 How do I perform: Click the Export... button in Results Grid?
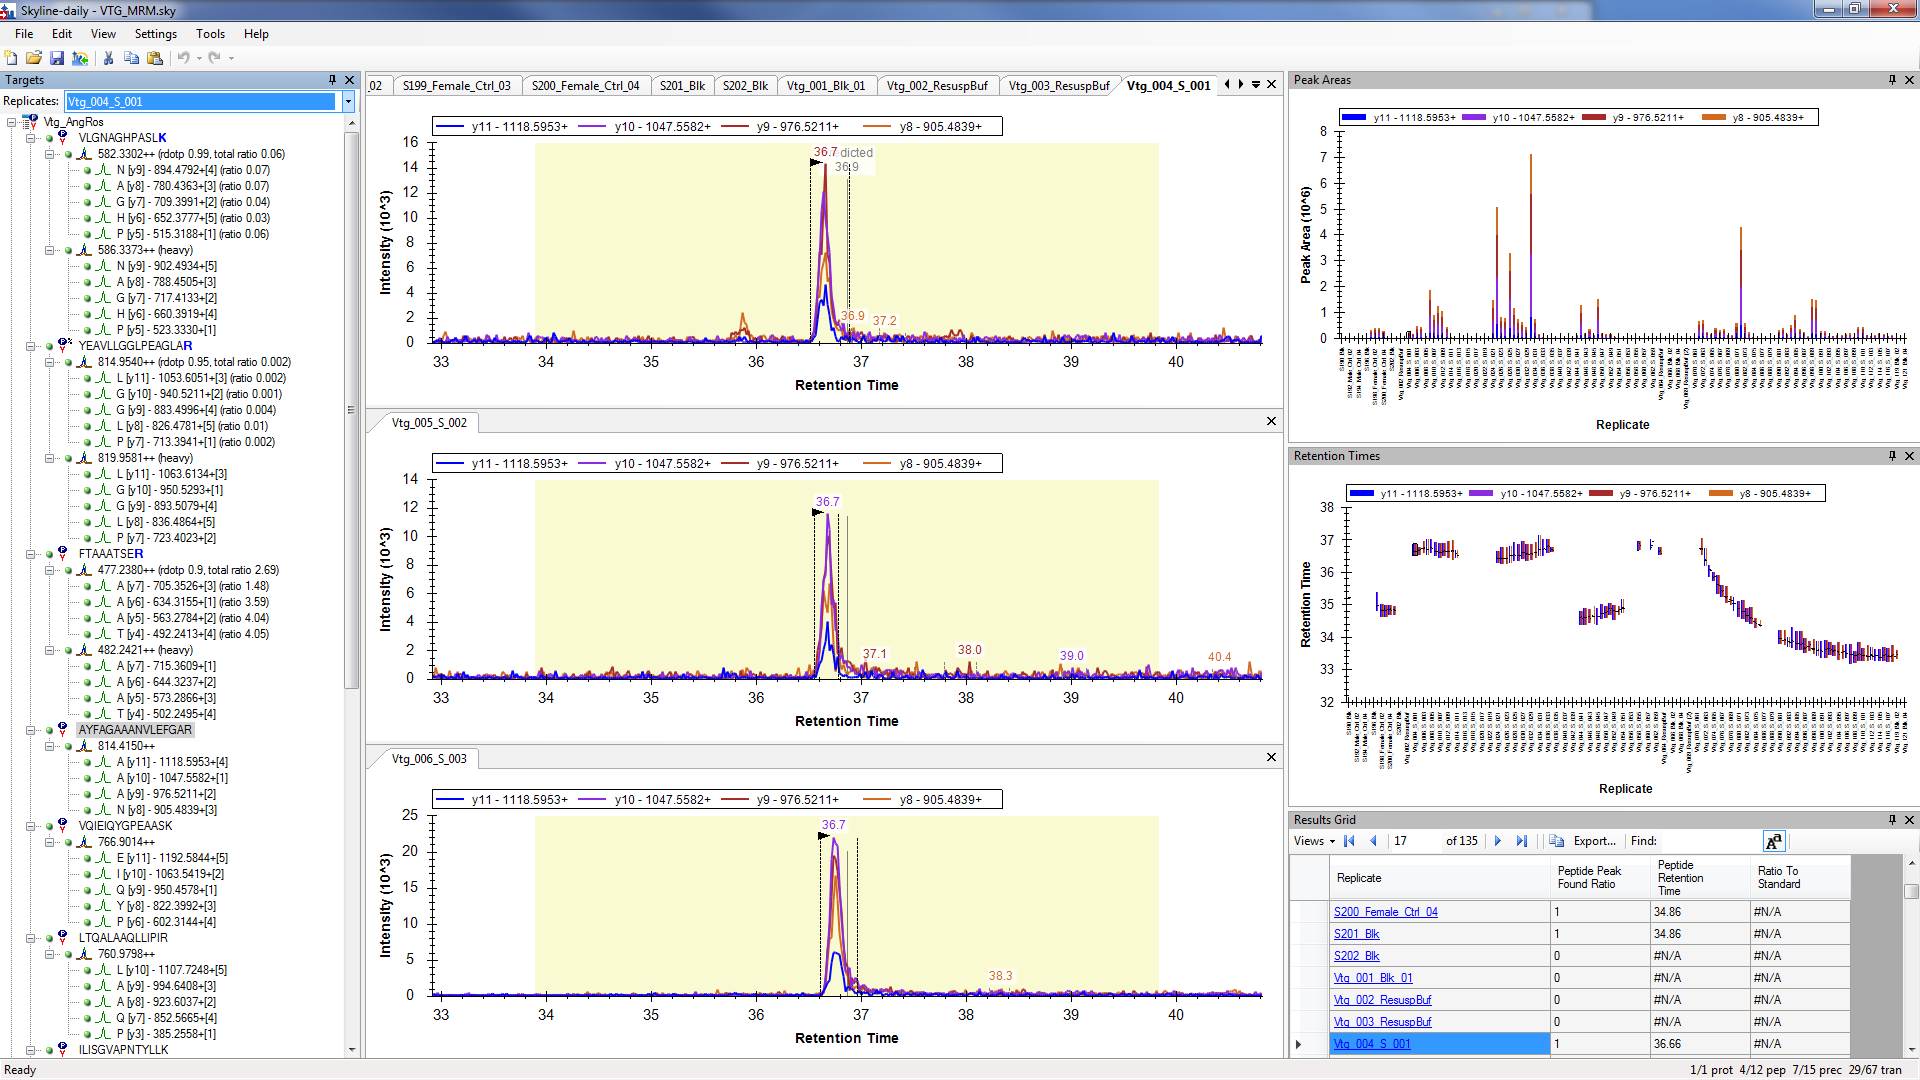point(1594,841)
